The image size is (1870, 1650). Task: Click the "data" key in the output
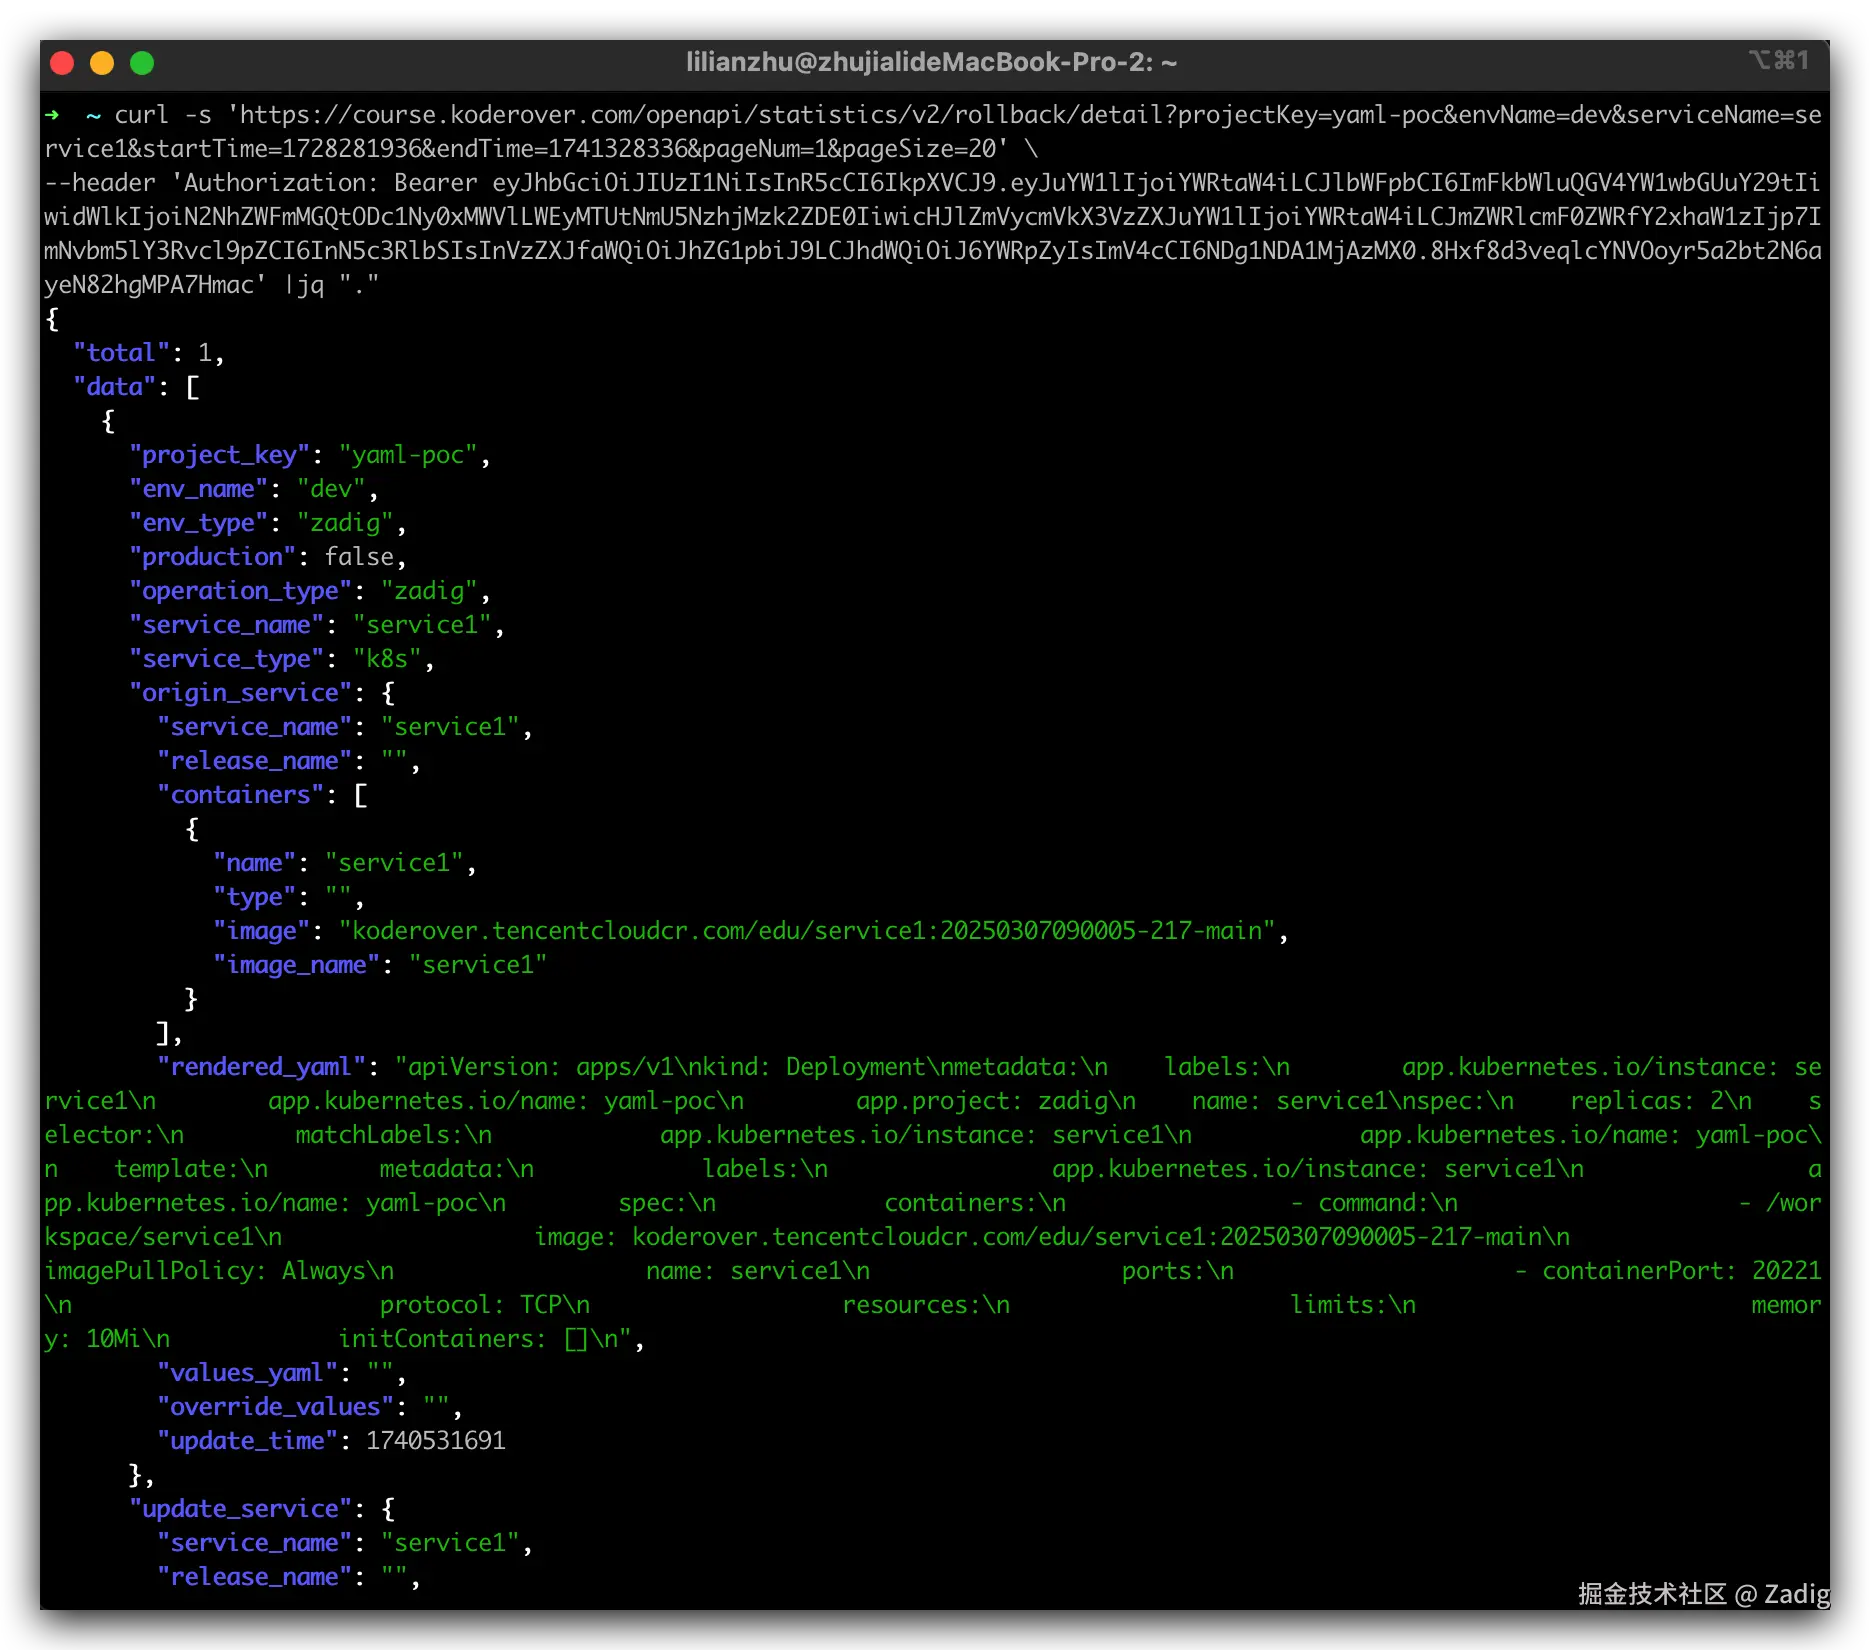coord(114,387)
